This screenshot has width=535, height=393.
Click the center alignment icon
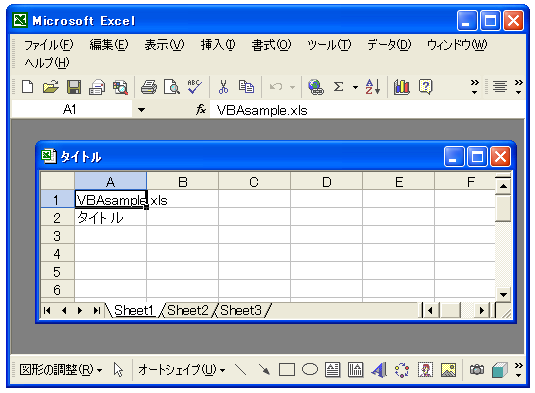click(500, 87)
